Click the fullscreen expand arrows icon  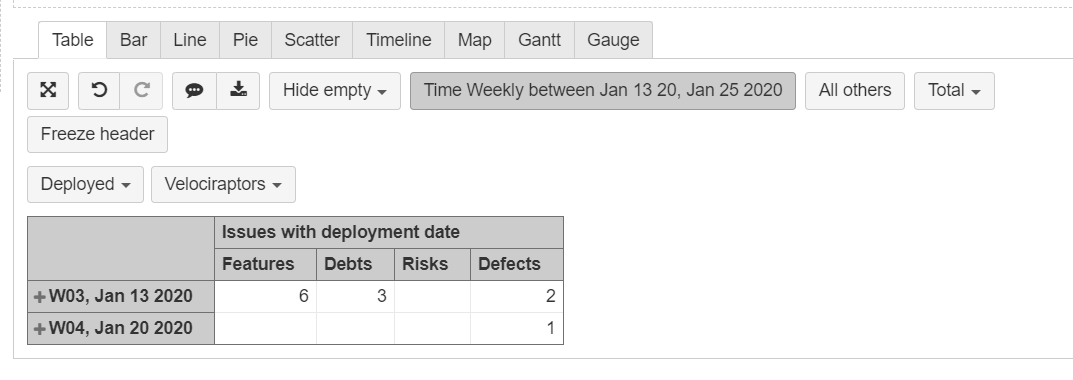point(48,90)
